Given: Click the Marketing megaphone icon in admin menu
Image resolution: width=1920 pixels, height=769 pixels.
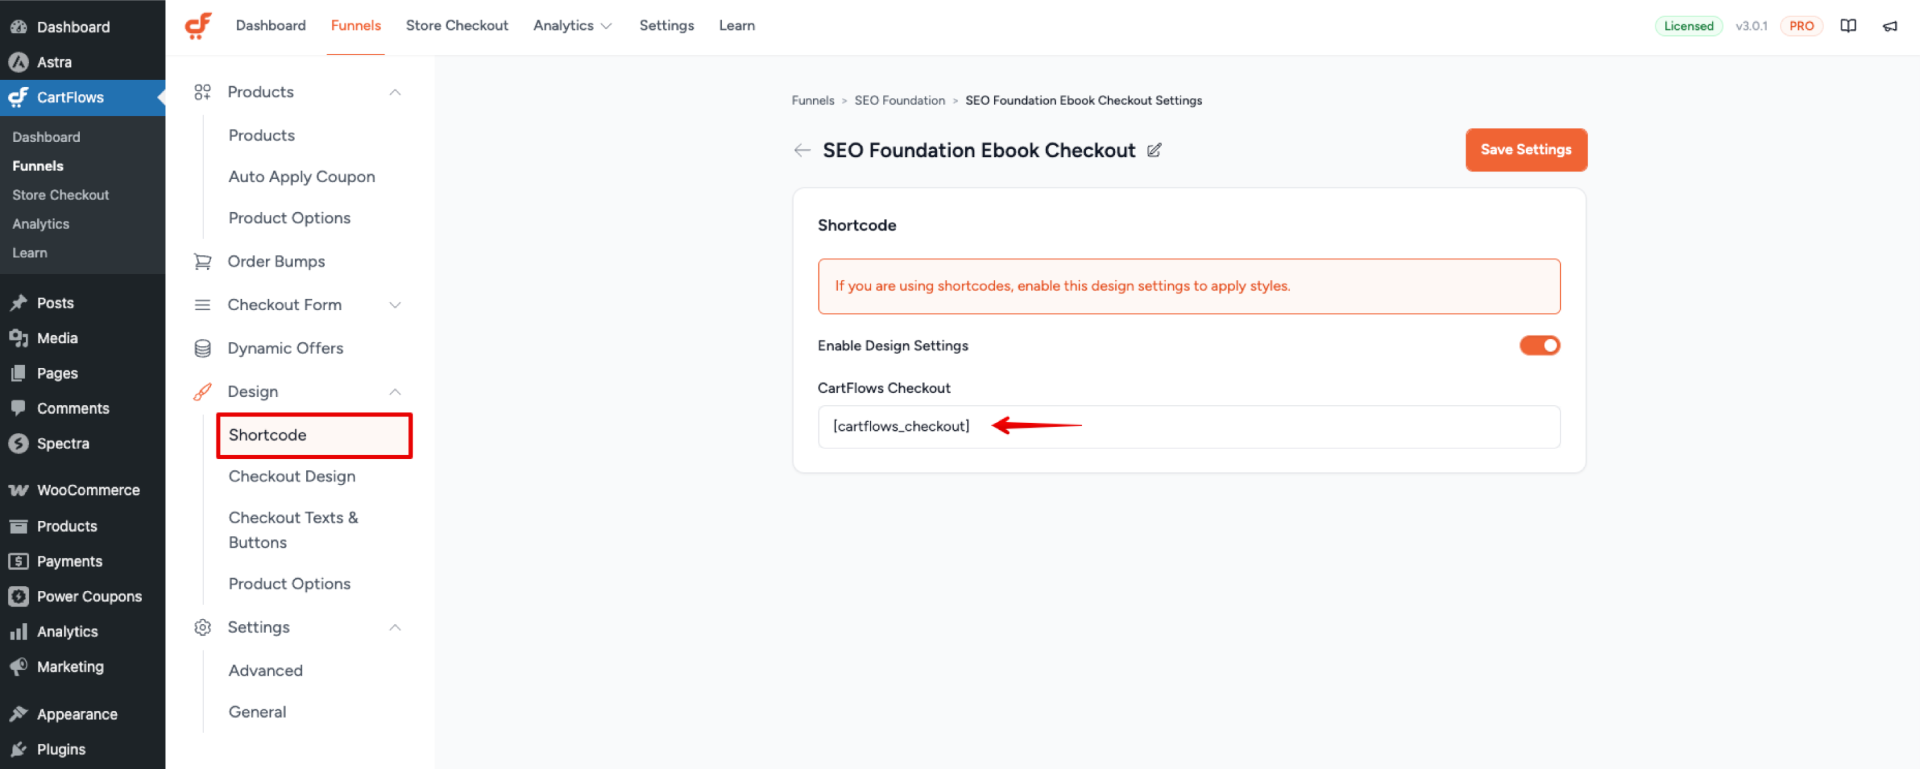Looking at the screenshot, I should pos(18,667).
